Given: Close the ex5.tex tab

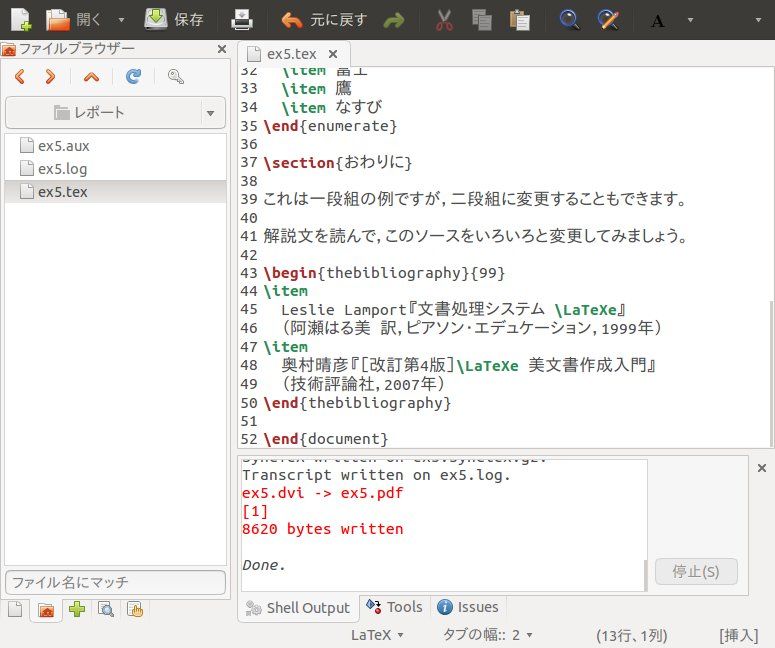Looking at the screenshot, I should pos(334,54).
